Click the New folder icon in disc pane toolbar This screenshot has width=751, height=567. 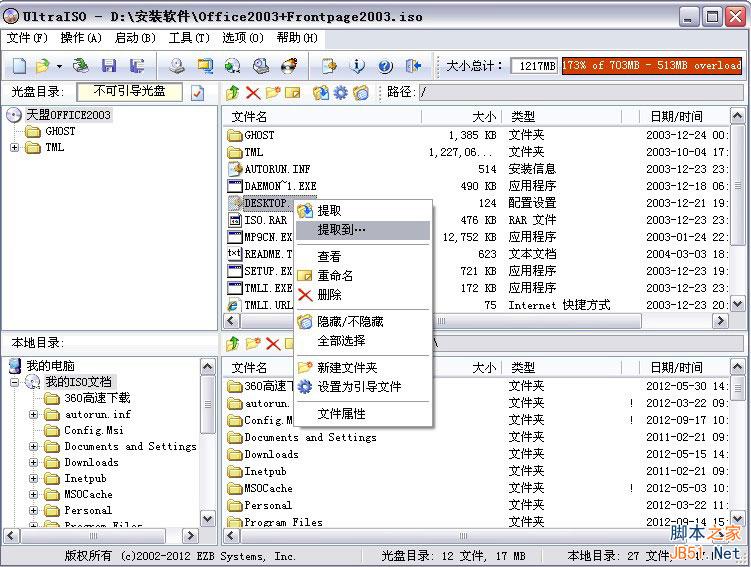273,92
